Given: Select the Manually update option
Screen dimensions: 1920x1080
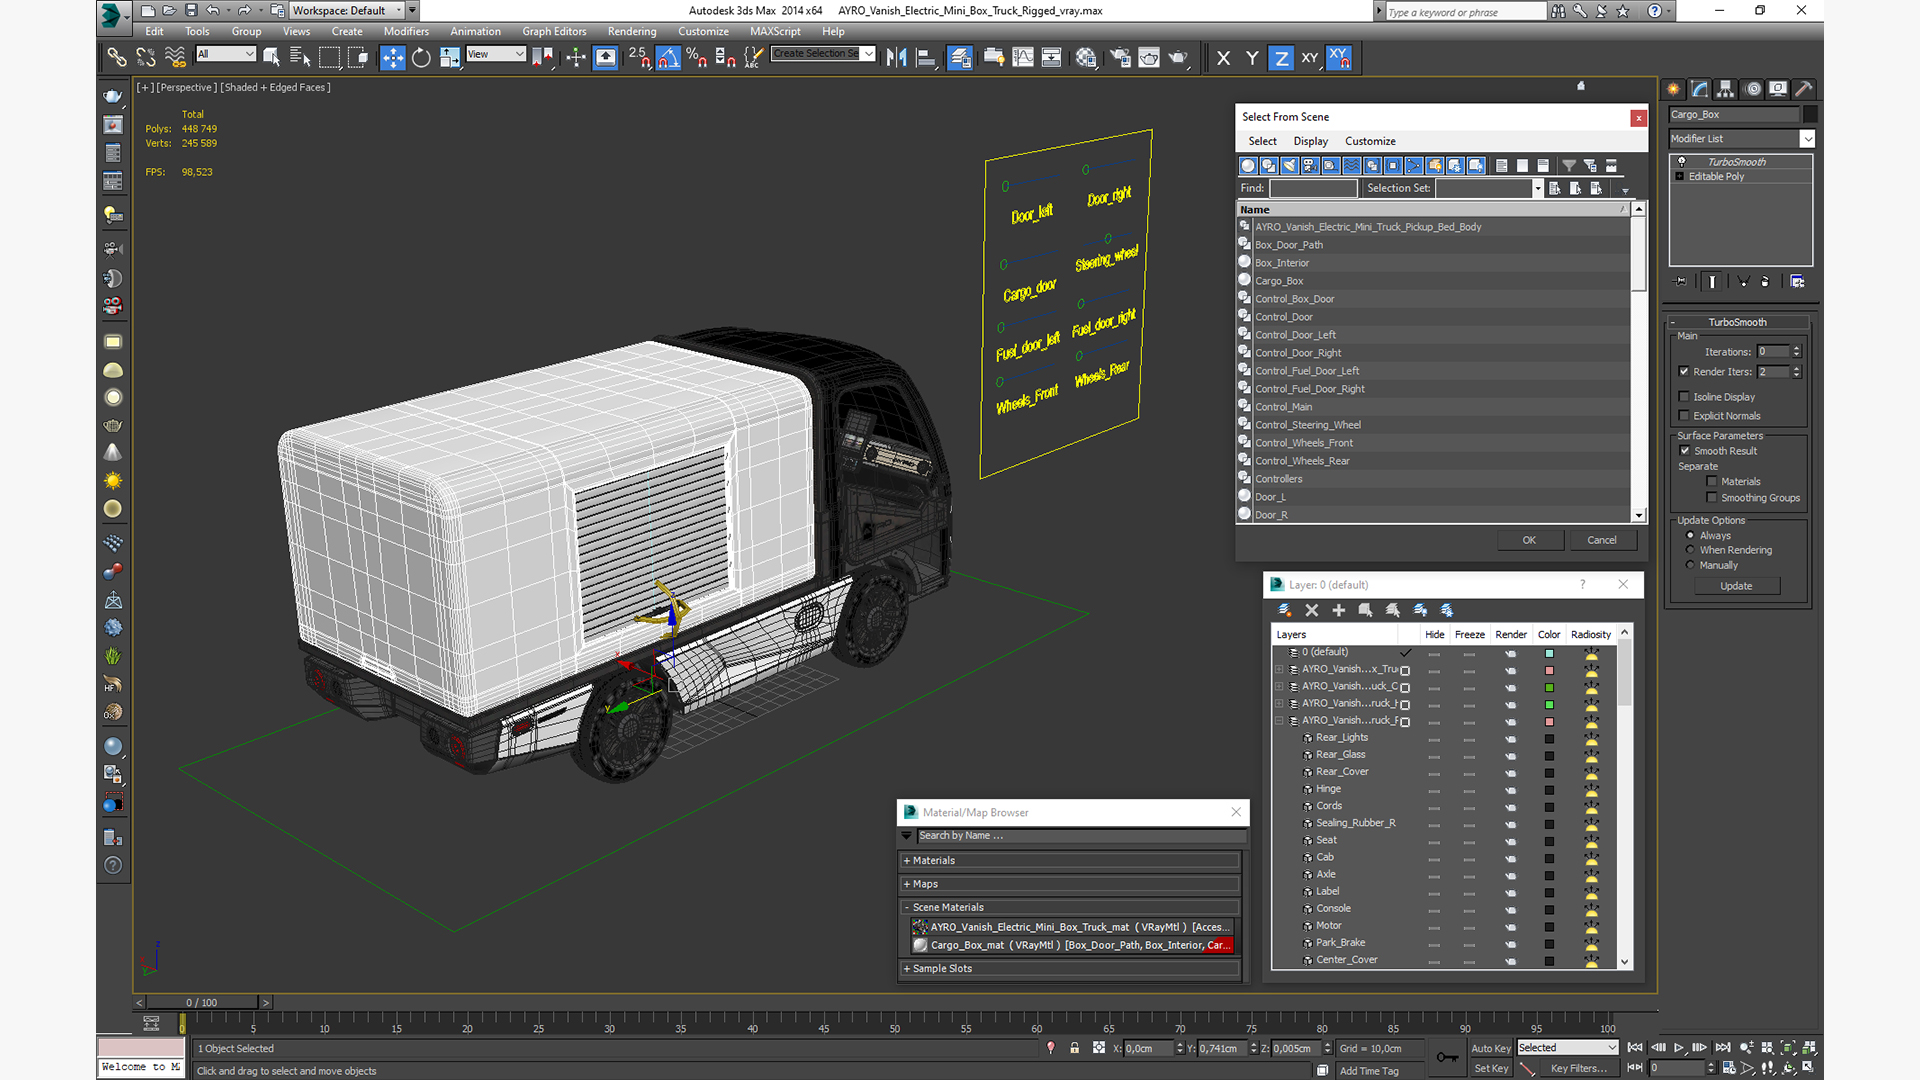Looking at the screenshot, I should (x=1690, y=565).
